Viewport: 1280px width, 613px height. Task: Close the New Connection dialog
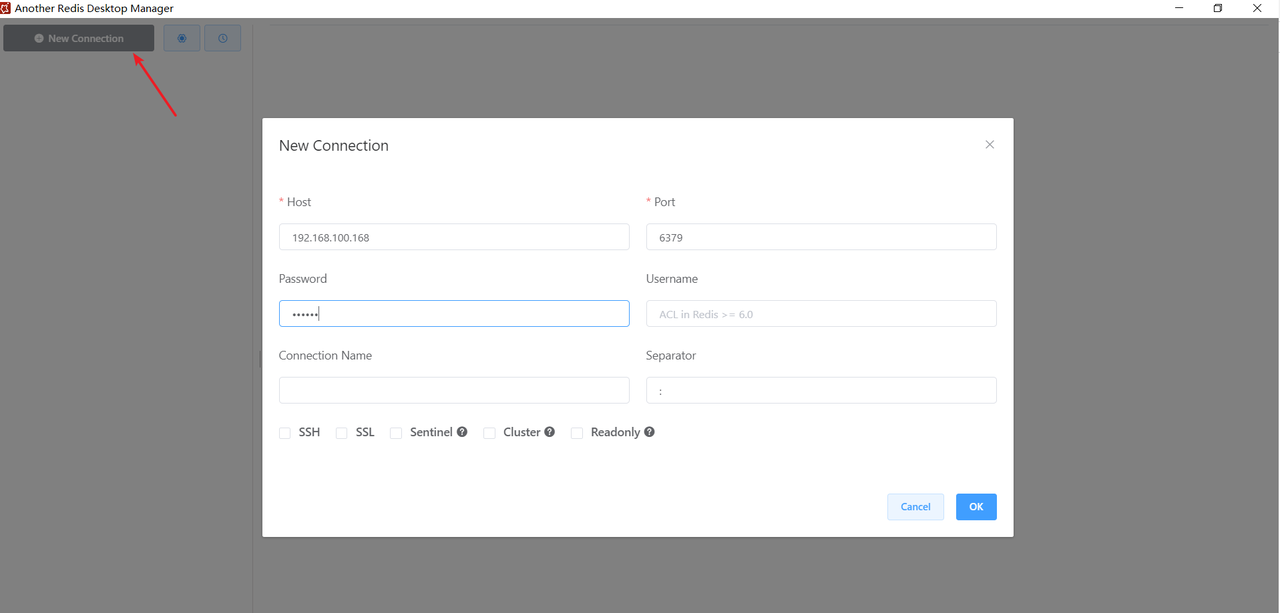[990, 145]
